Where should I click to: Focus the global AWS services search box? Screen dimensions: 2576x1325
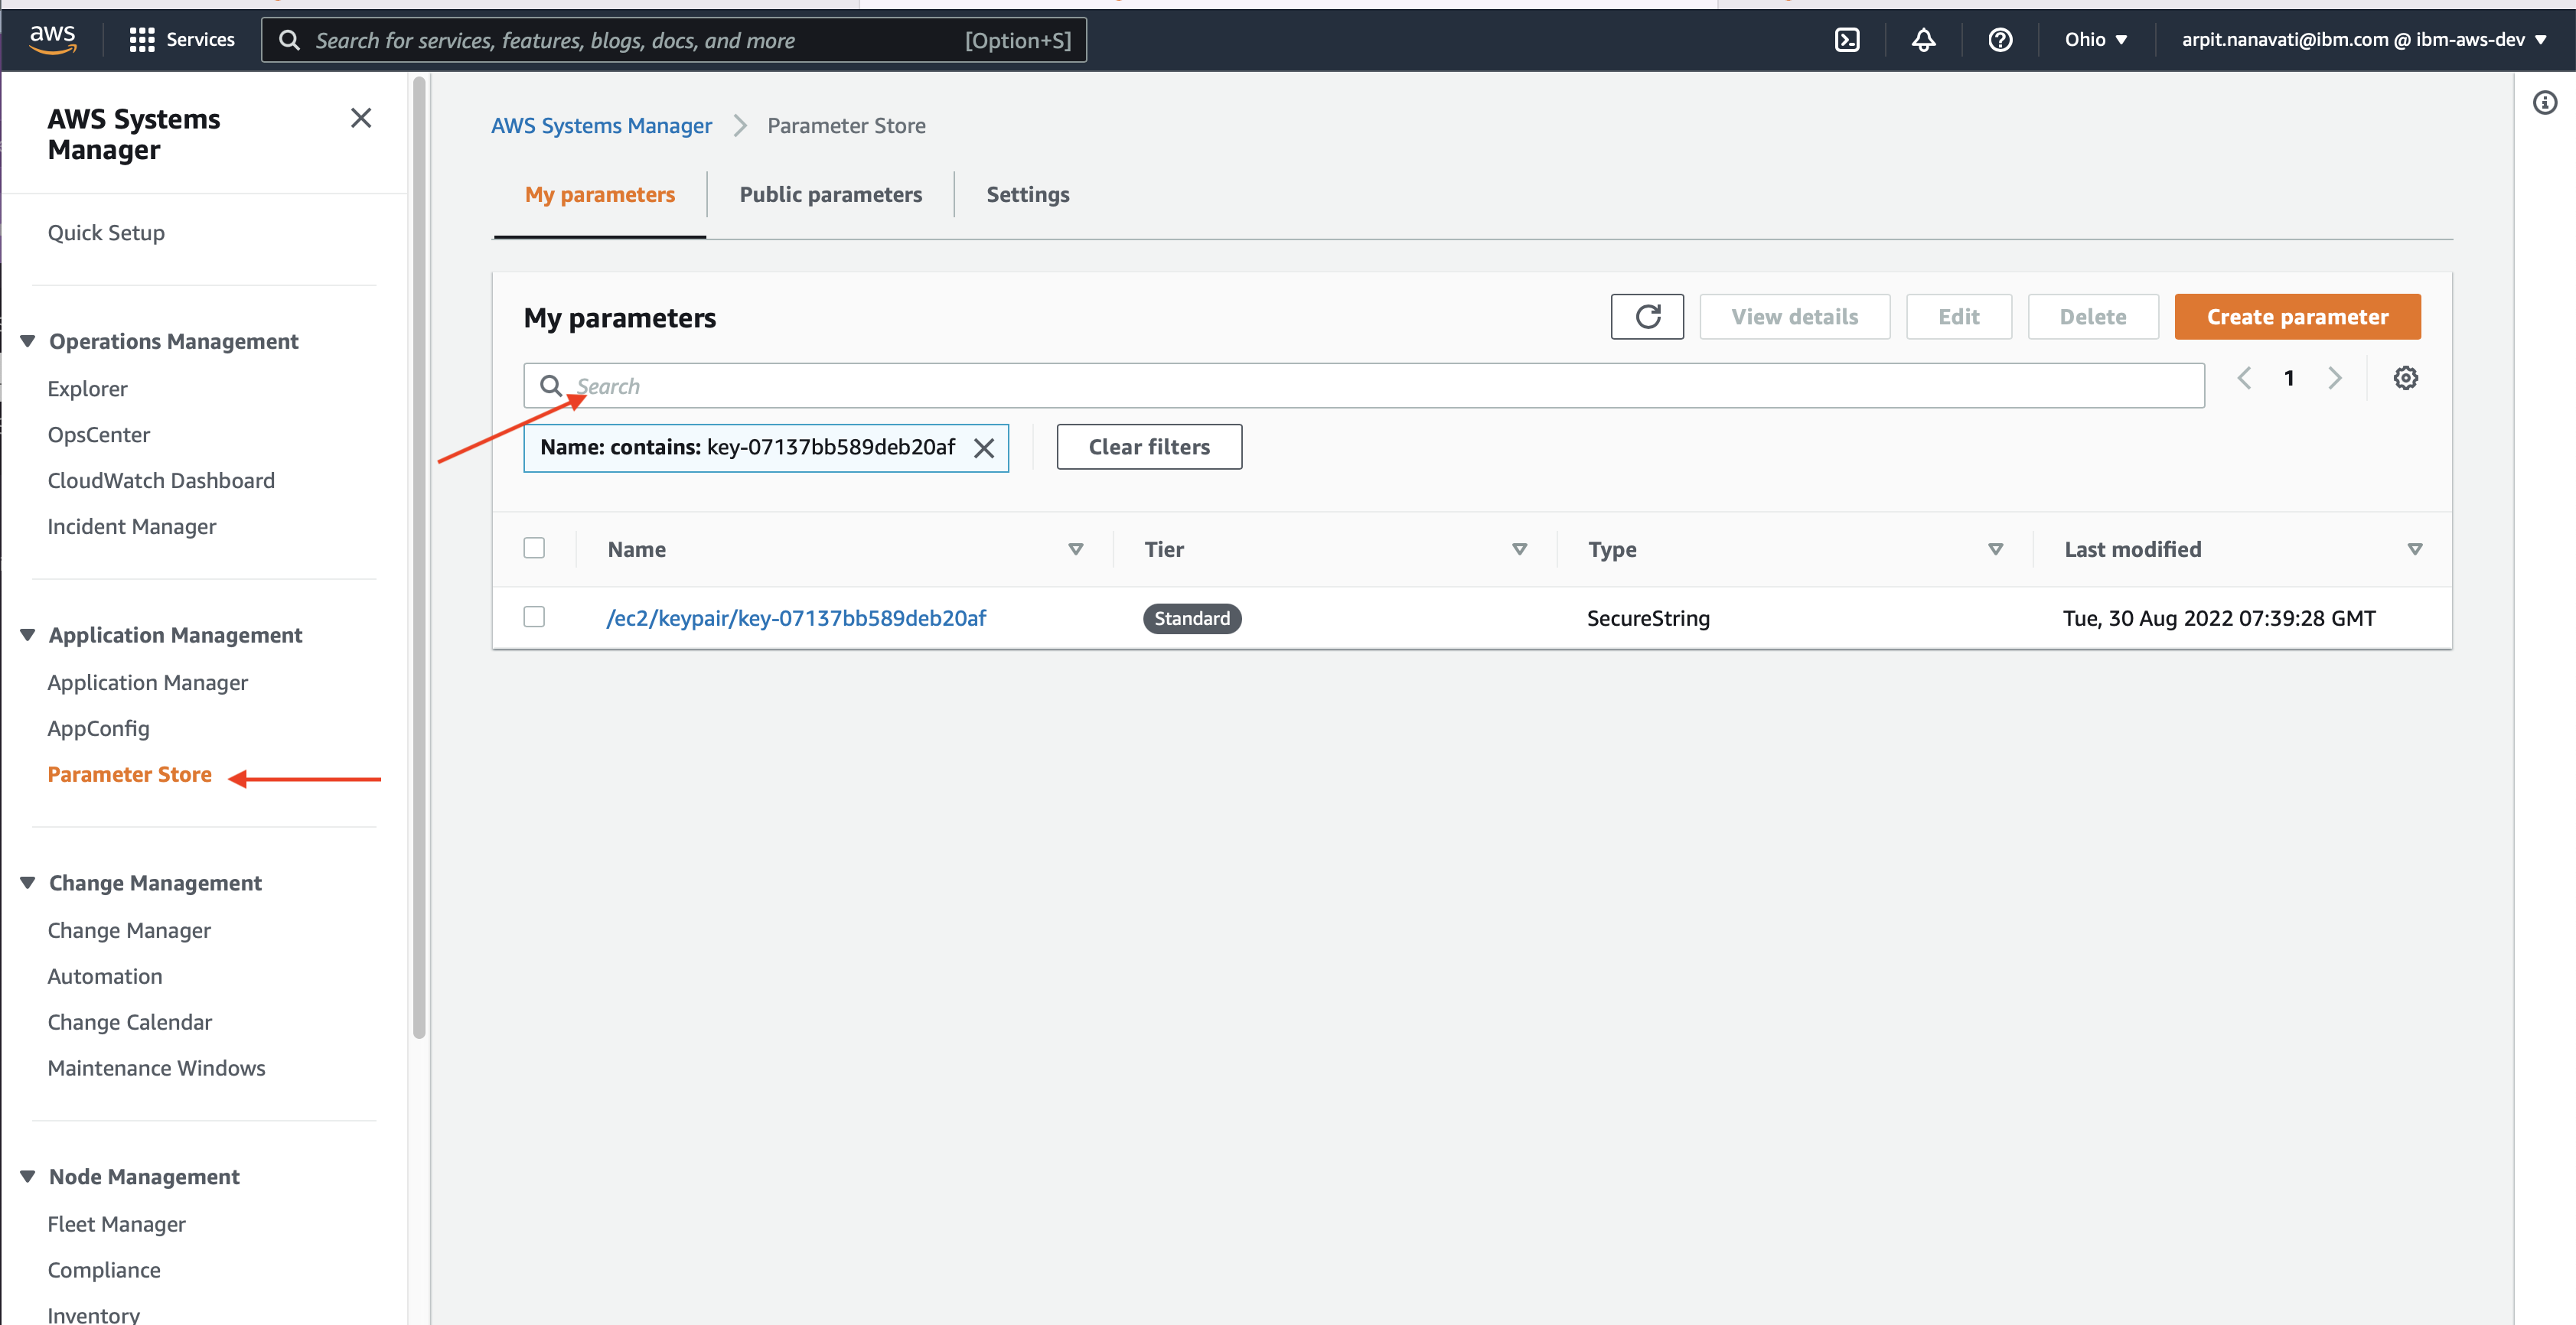click(x=674, y=40)
